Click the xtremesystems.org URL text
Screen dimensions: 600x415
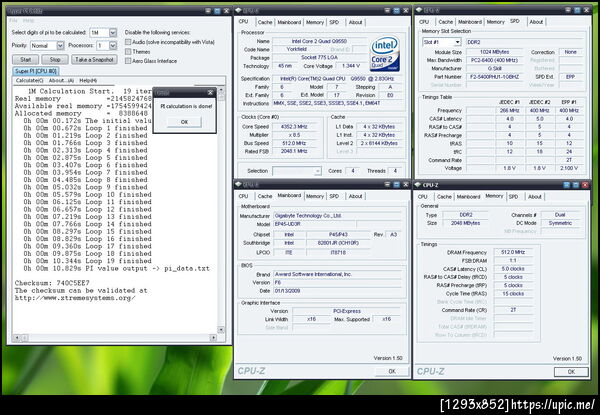pos(75,298)
